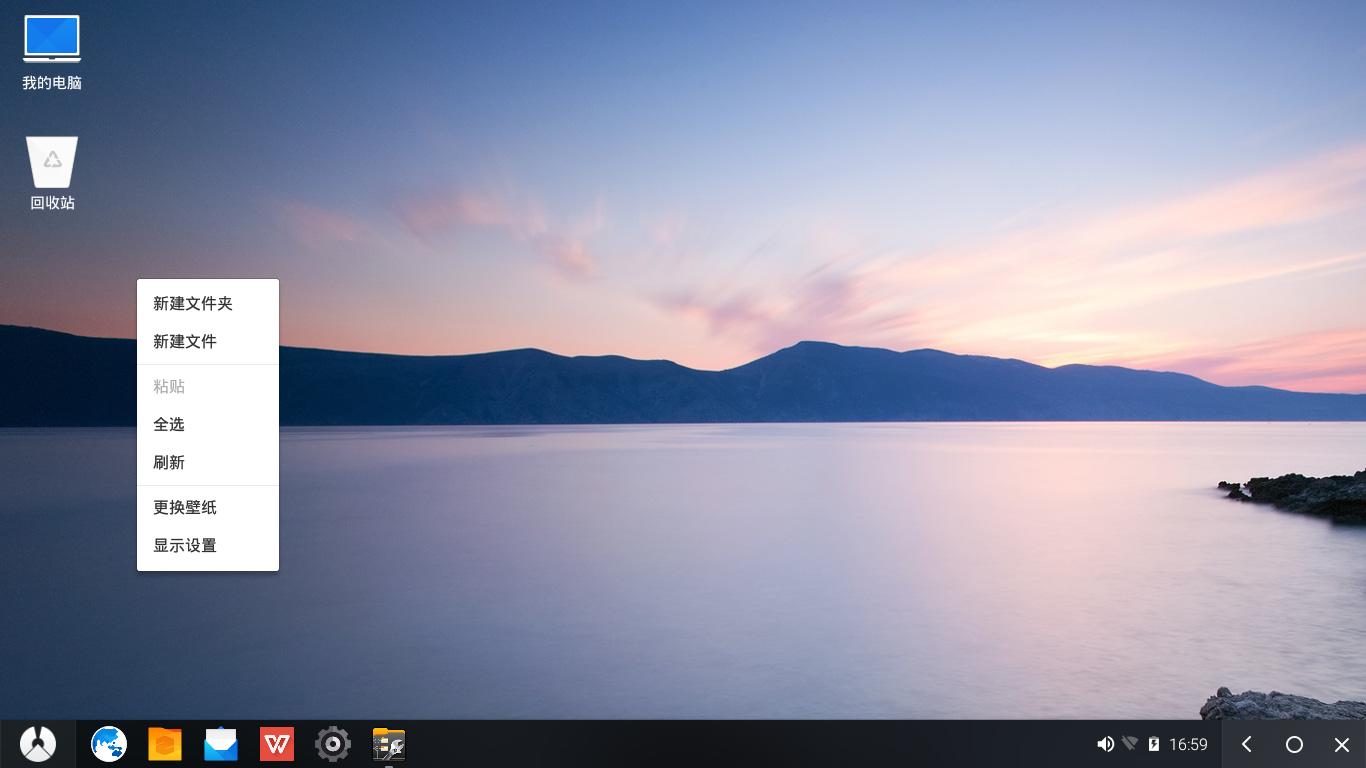Choose 更换壁纸 to change wallpaper

pos(208,507)
